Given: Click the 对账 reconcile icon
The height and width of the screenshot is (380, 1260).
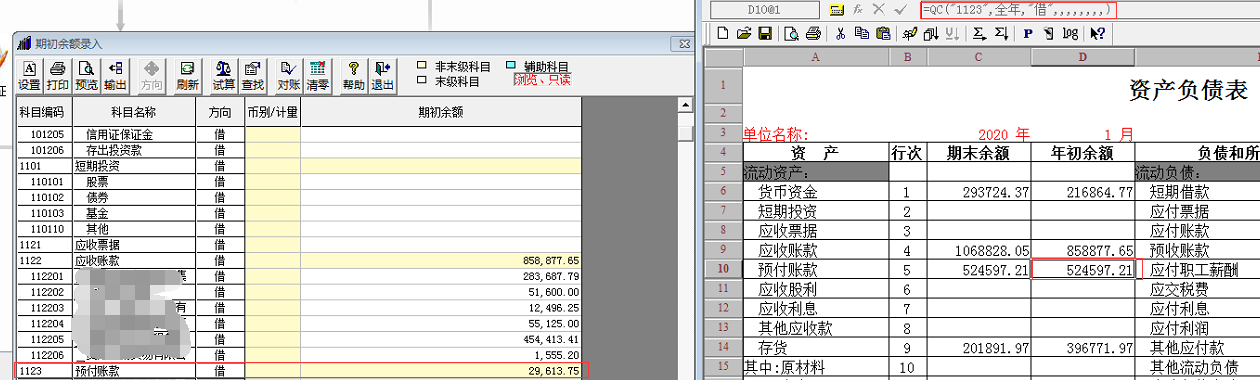Looking at the screenshot, I should [x=289, y=76].
